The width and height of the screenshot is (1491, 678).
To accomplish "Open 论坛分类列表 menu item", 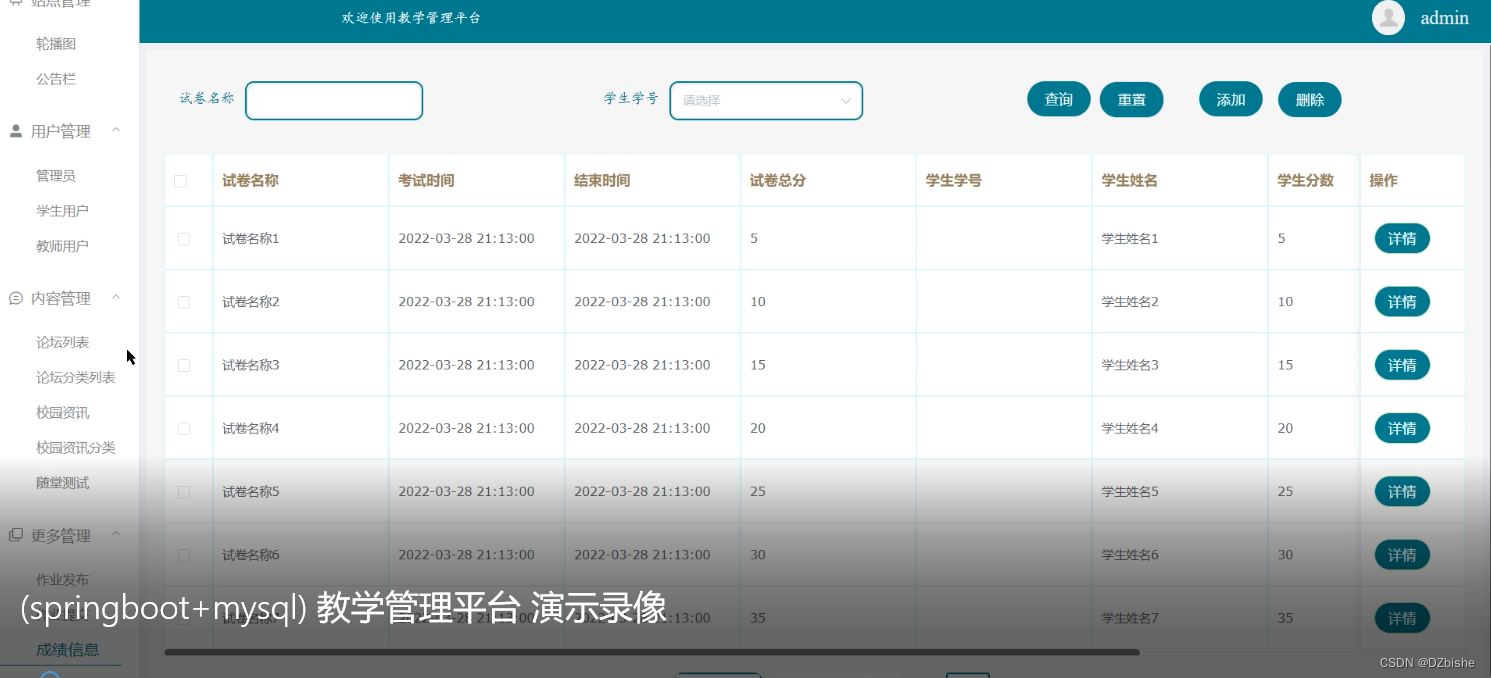I will pyautogui.click(x=76, y=377).
